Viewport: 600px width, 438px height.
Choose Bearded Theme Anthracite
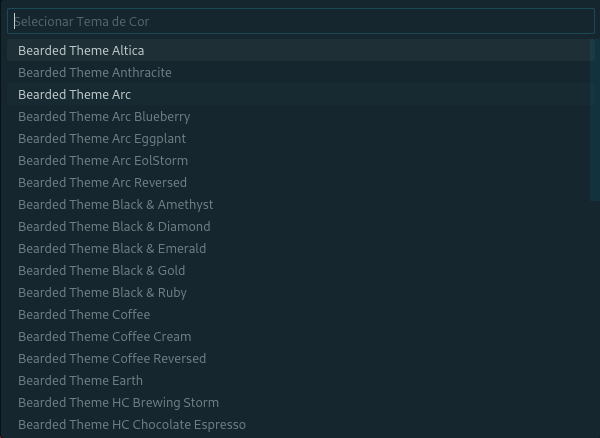[x=95, y=72]
